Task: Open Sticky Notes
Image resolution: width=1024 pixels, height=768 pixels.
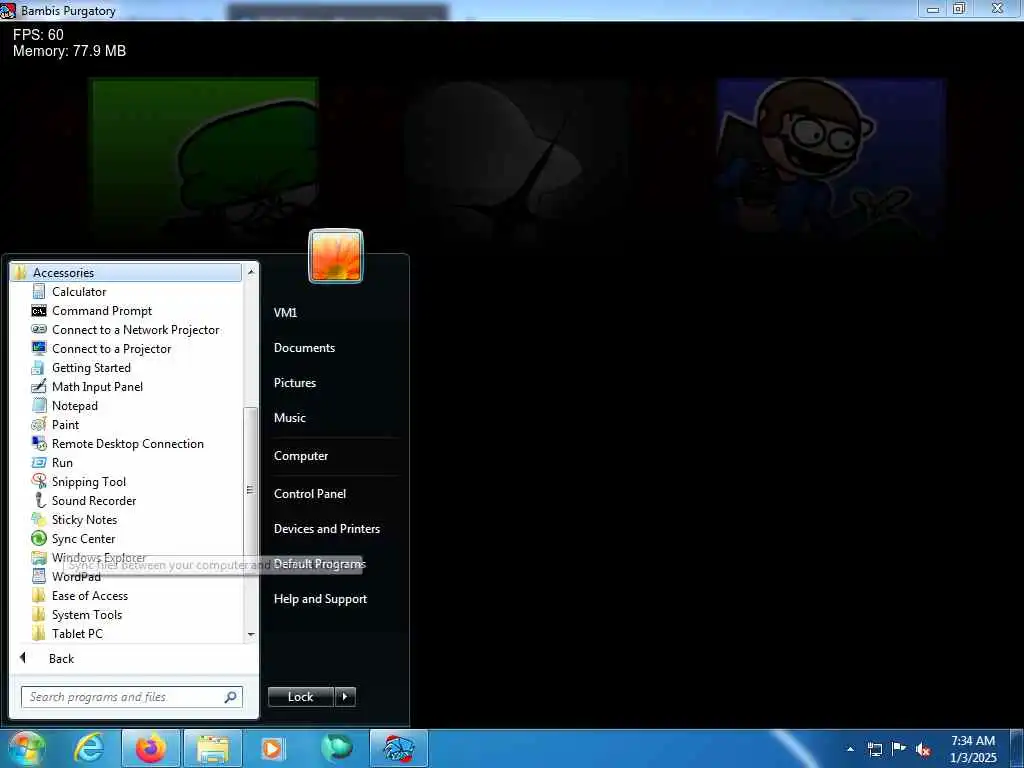Action: pyautogui.click(x=84, y=519)
